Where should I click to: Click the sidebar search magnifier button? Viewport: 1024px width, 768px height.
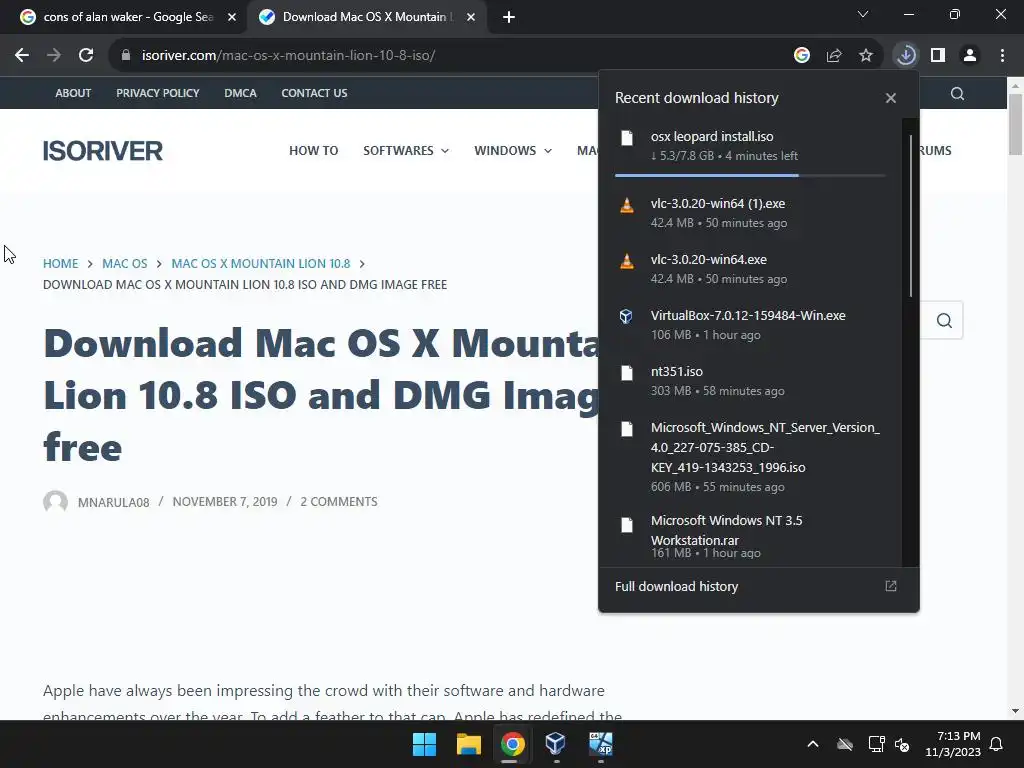pyautogui.click(x=944, y=321)
